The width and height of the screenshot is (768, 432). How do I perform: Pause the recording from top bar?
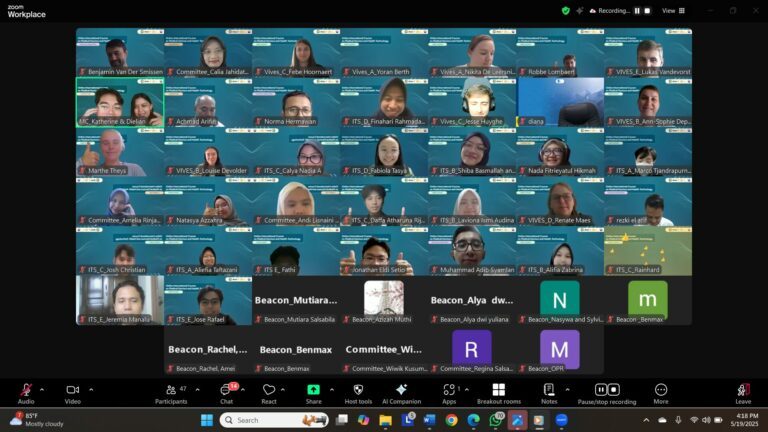pyautogui.click(x=636, y=10)
